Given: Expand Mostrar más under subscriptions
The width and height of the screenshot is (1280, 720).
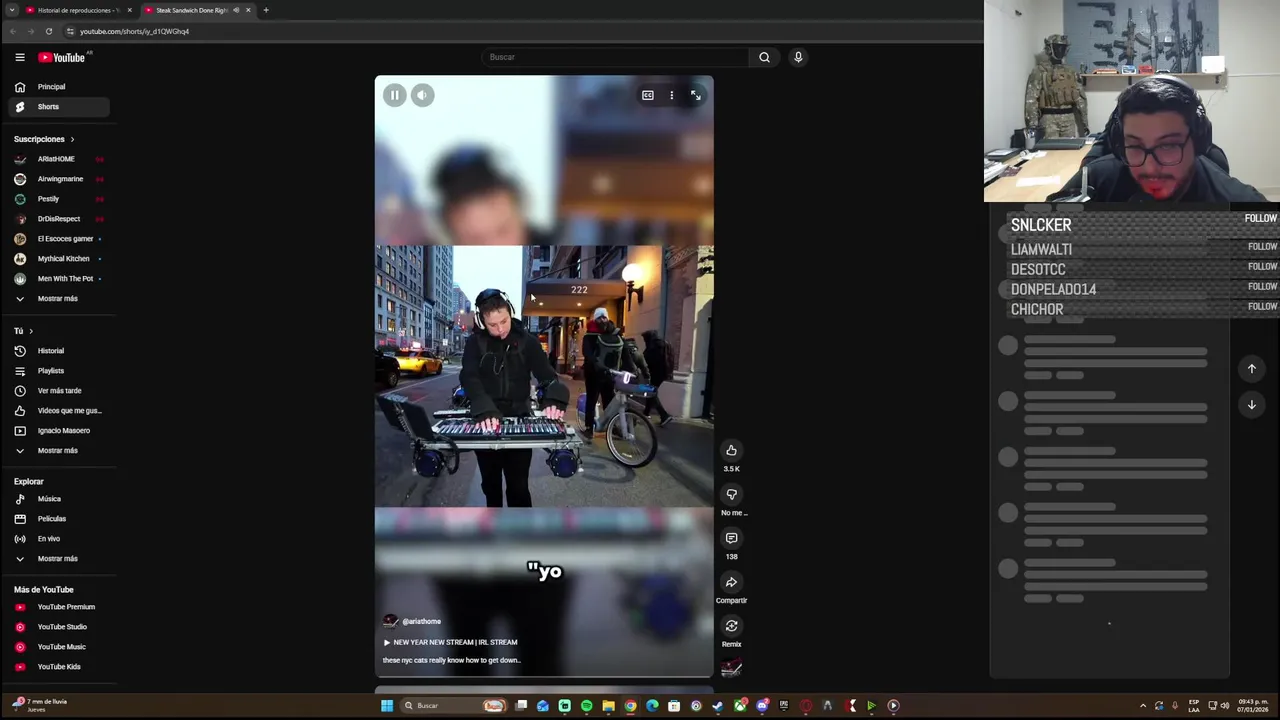Looking at the screenshot, I should coord(57,298).
